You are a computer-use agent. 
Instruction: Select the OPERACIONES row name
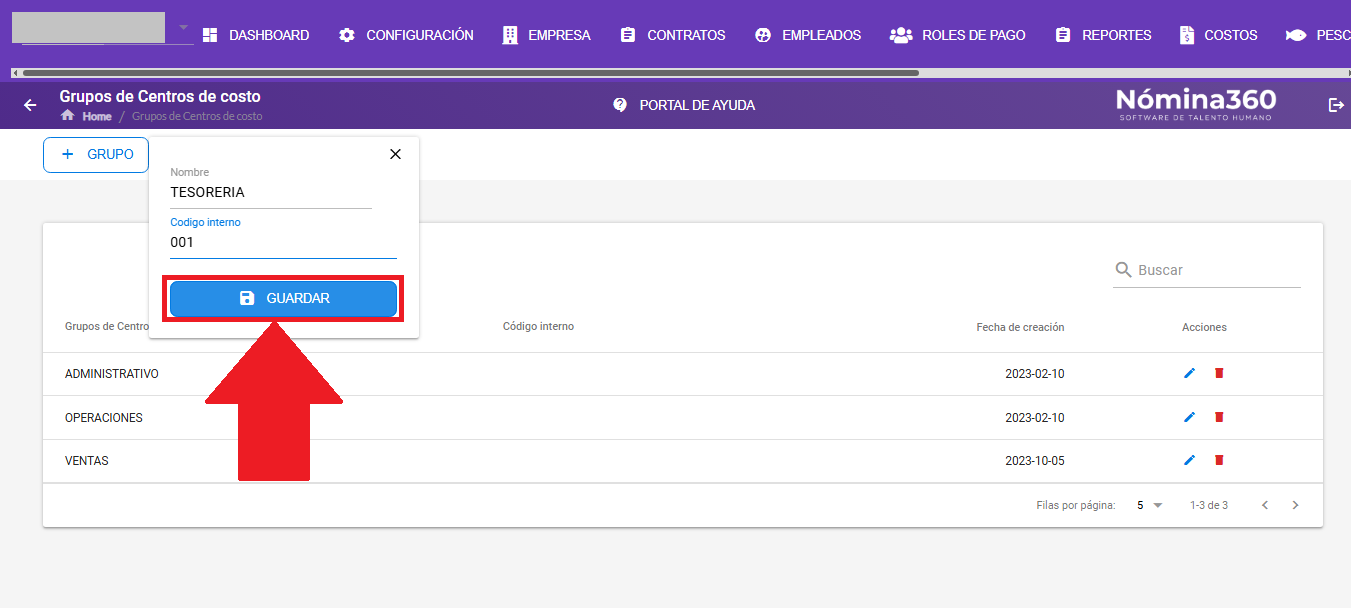[104, 418]
